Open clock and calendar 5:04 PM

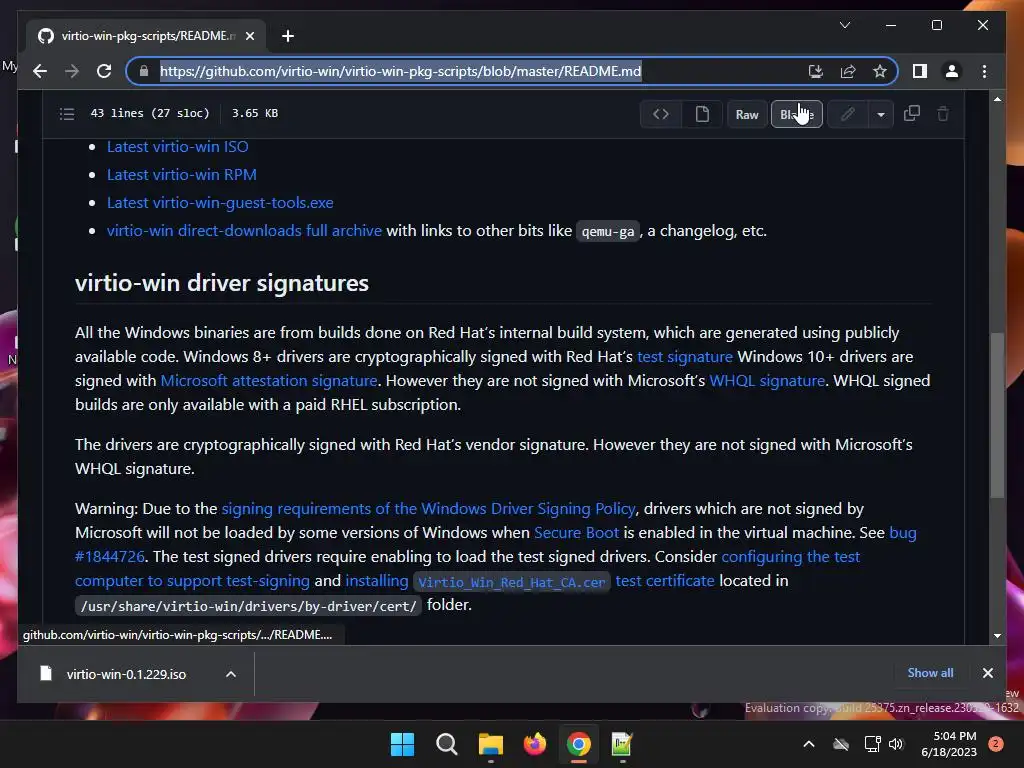[949, 744]
